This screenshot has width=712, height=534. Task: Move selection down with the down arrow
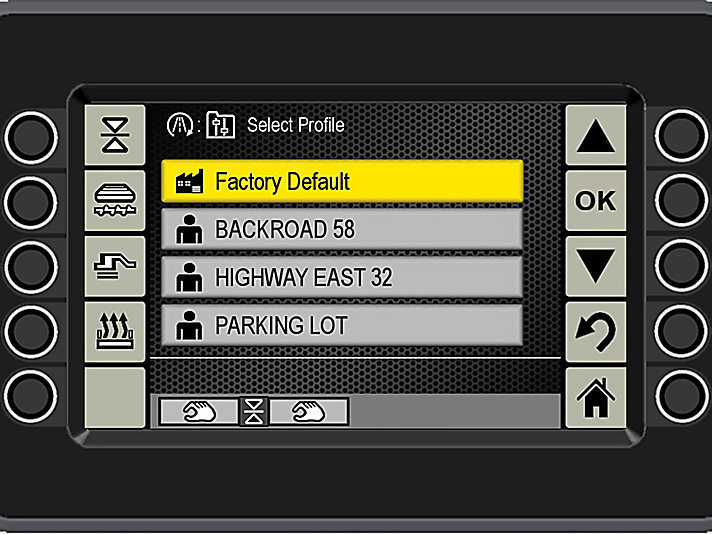pos(596,266)
